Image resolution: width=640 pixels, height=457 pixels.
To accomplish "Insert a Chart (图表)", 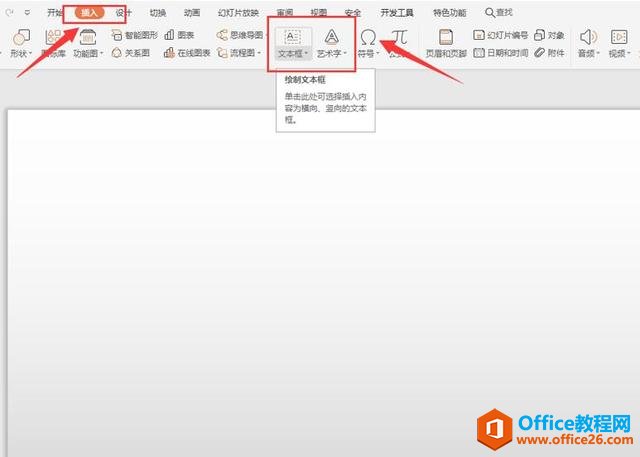I will [x=179, y=35].
